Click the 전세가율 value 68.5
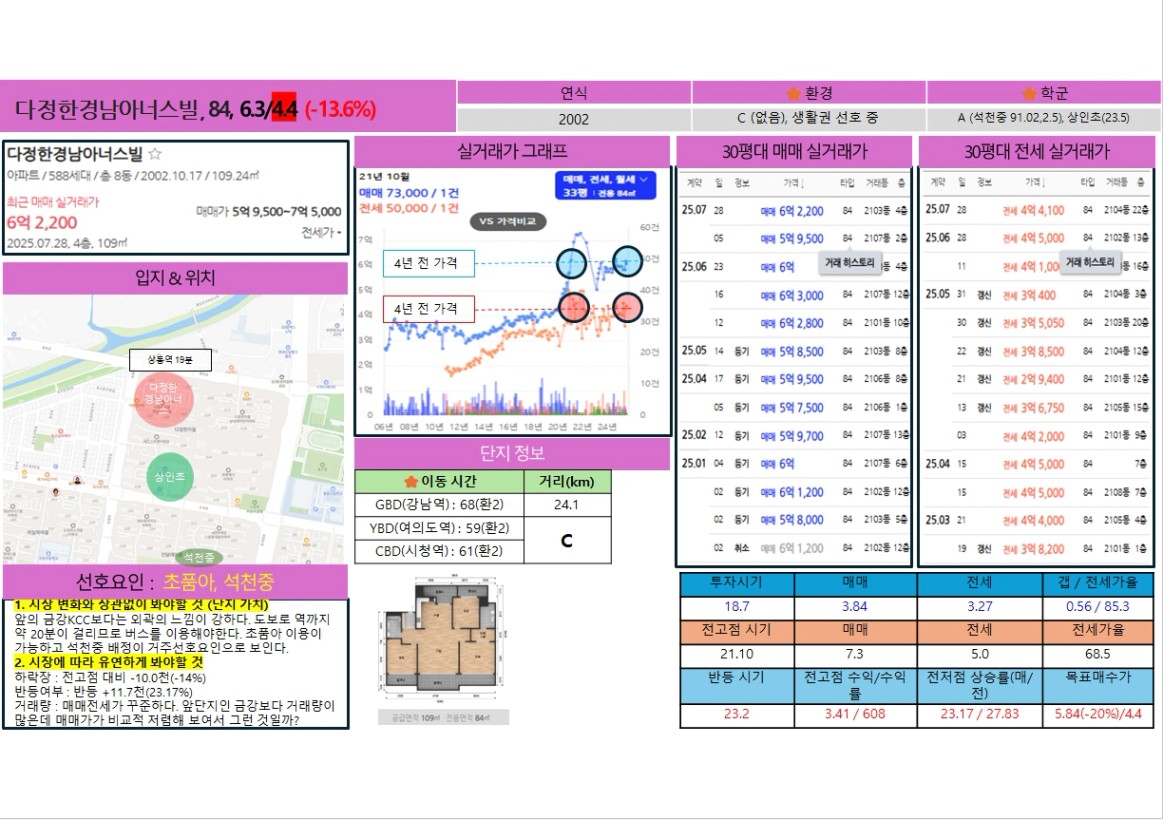Image resolution: width=1163 pixels, height=820 pixels. click(1098, 654)
